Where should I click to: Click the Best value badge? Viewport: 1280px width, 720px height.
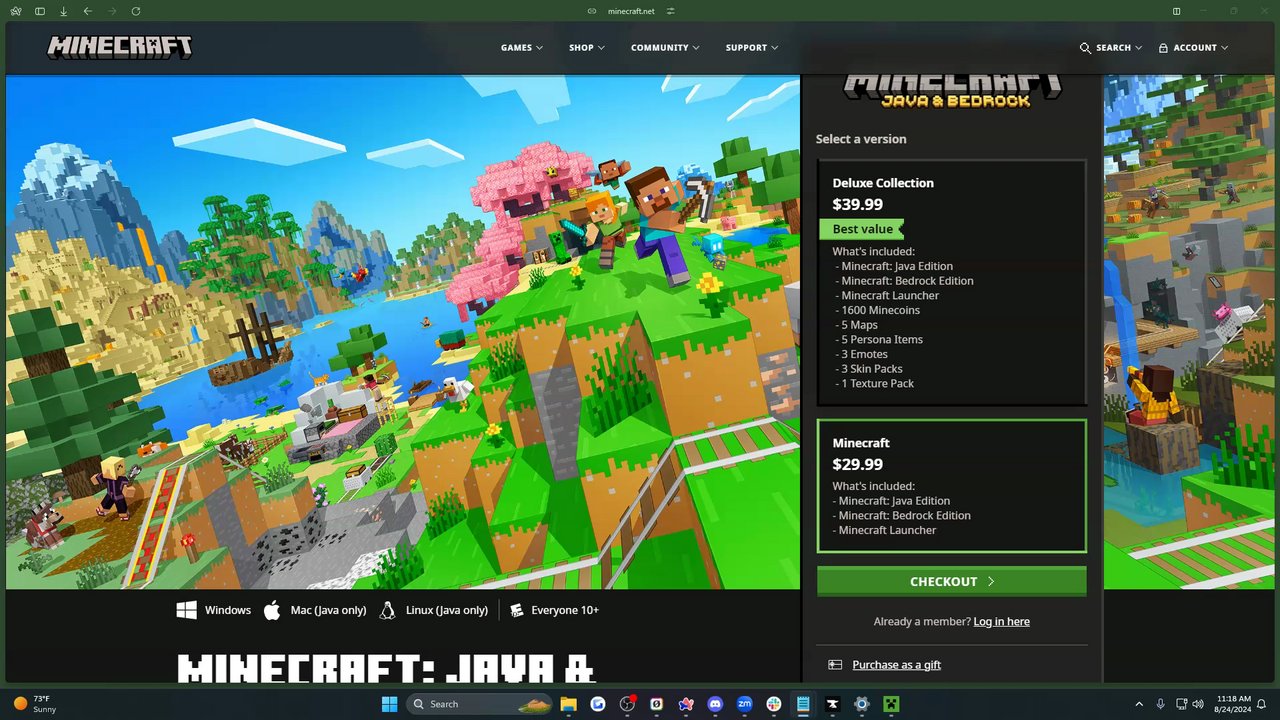(x=862, y=229)
